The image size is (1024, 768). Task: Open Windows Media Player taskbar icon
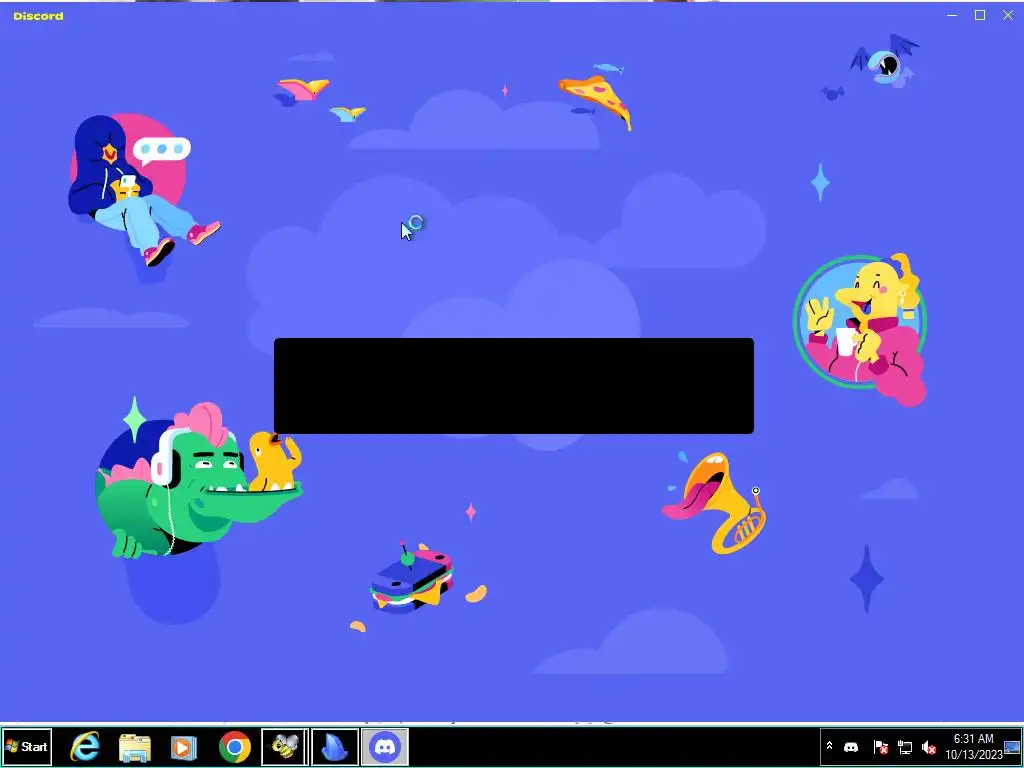[184, 747]
